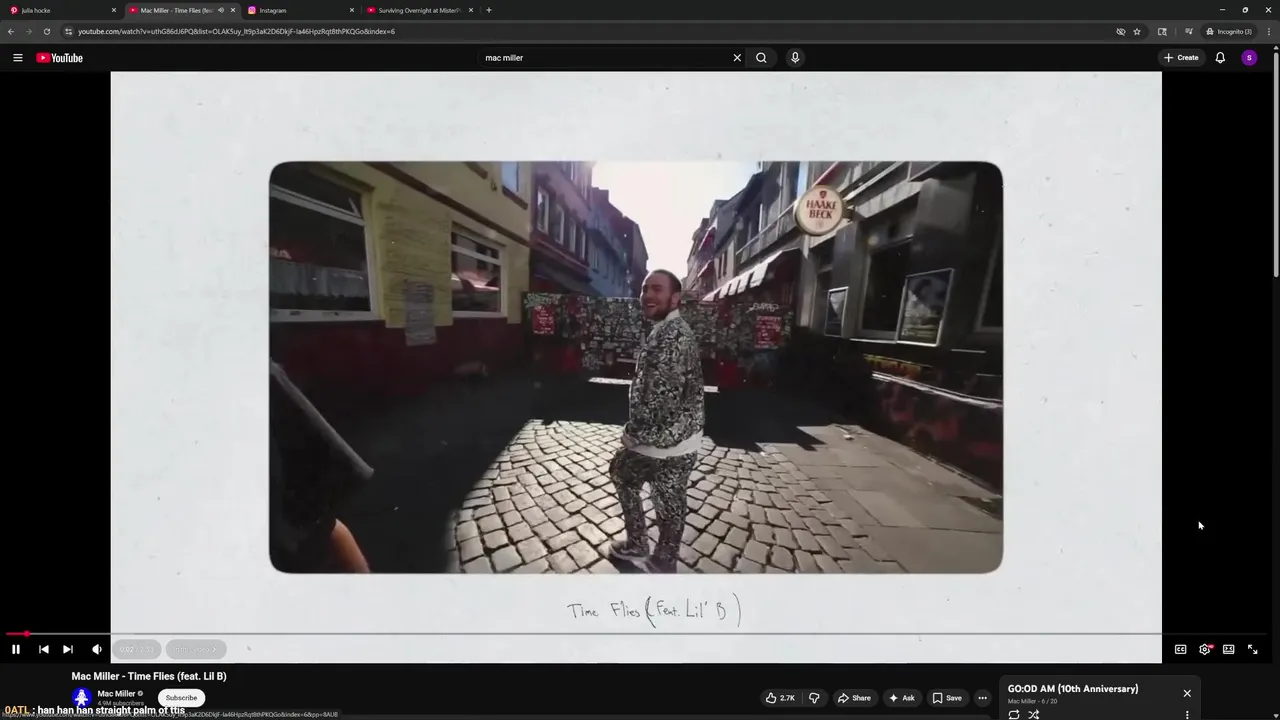Go to previous video in playlist
1280x720 pixels.
(x=43, y=649)
